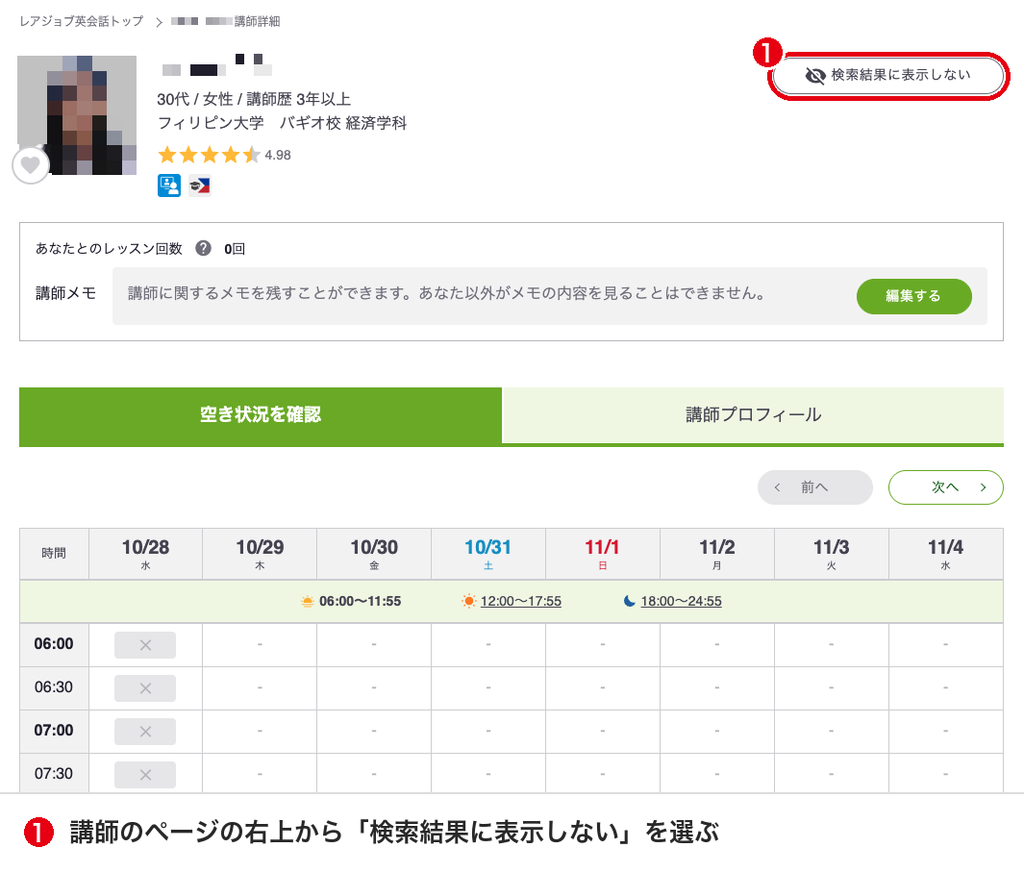The height and width of the screenshot is (871, 1024).
Task: Click the X slot at 07:00 on 10/28
Action: (145, 731)
